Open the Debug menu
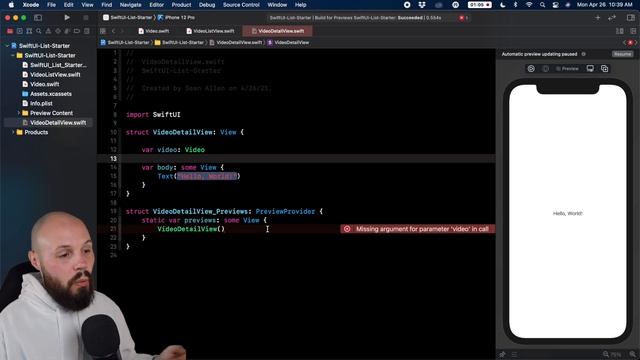 pyautogui.click(x=207, y=5)
